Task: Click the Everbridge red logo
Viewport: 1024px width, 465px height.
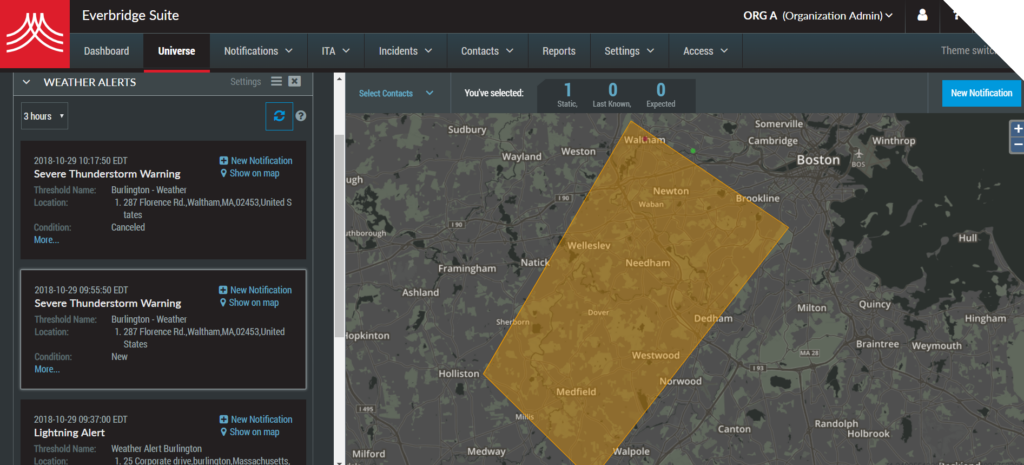Action: pyautogui.click(x=35, y=34)
